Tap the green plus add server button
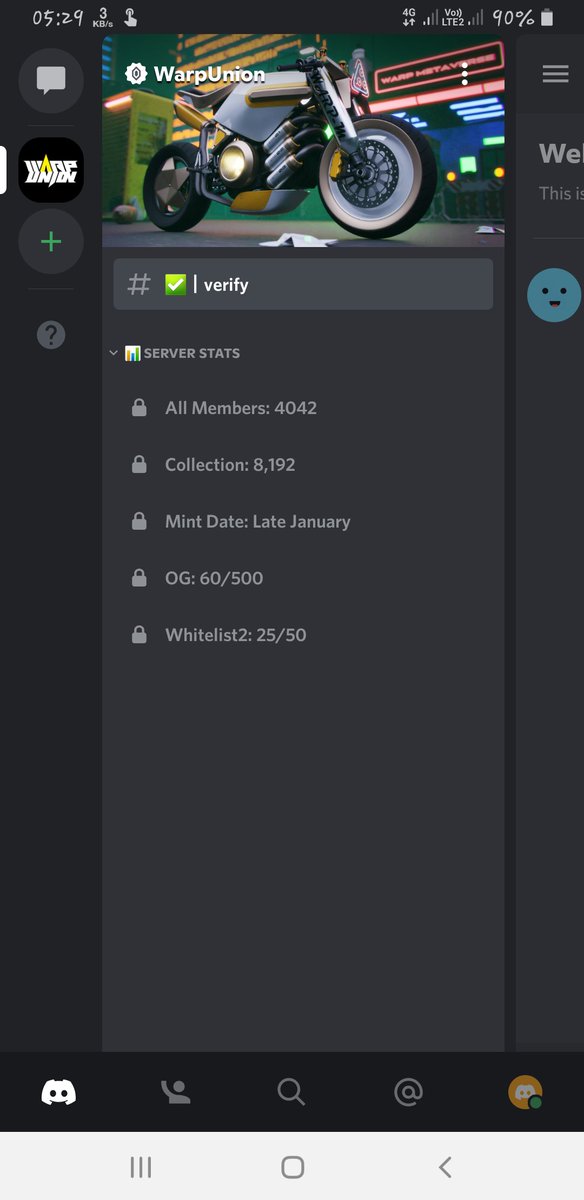 pyautogui.click(x=51, y=242)
